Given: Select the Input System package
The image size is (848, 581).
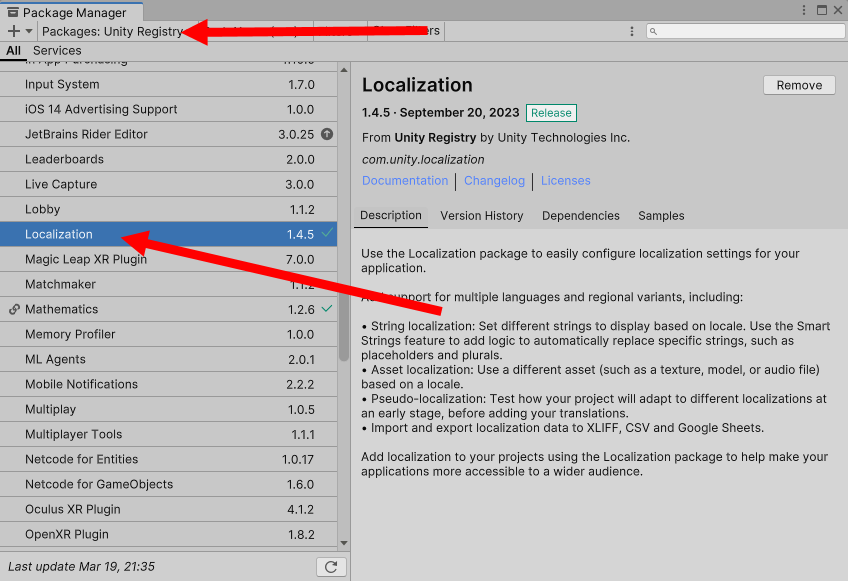Looking at the screenshot, I should [168, 84].
